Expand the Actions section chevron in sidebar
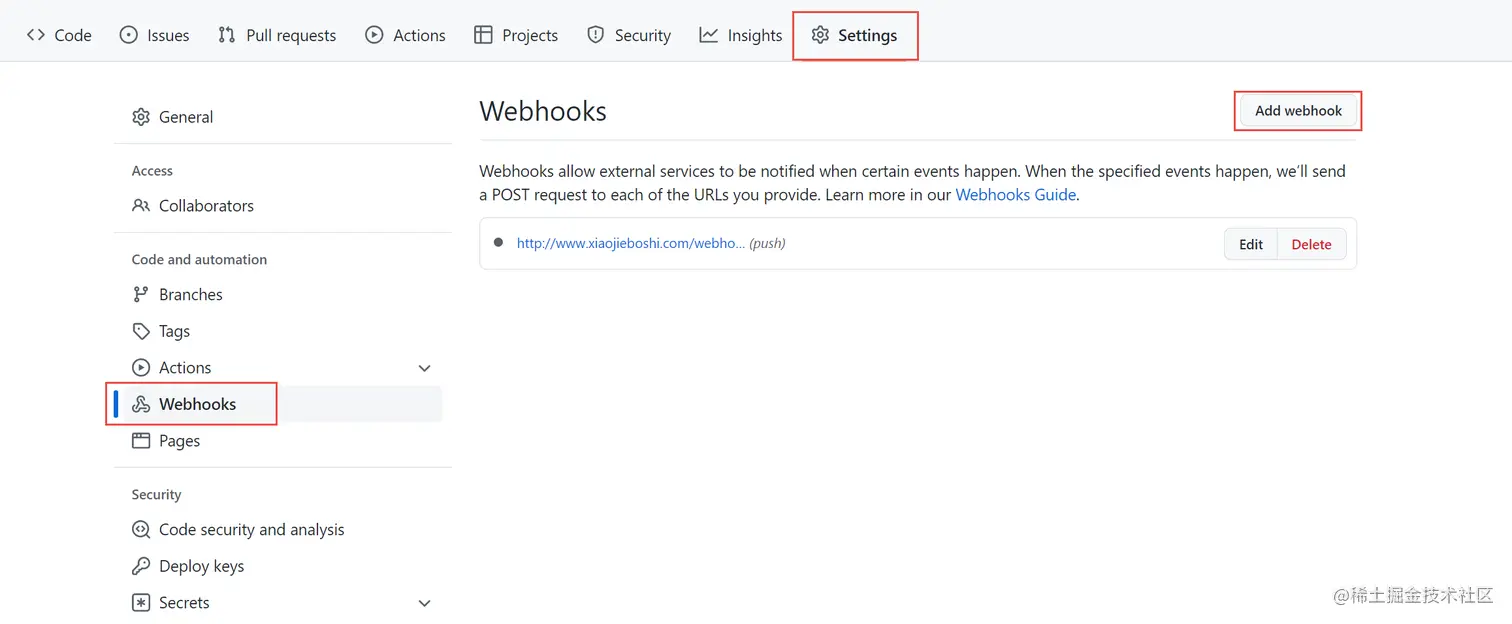The width and height of the screenshot is (1512, 624). [424, 368]
